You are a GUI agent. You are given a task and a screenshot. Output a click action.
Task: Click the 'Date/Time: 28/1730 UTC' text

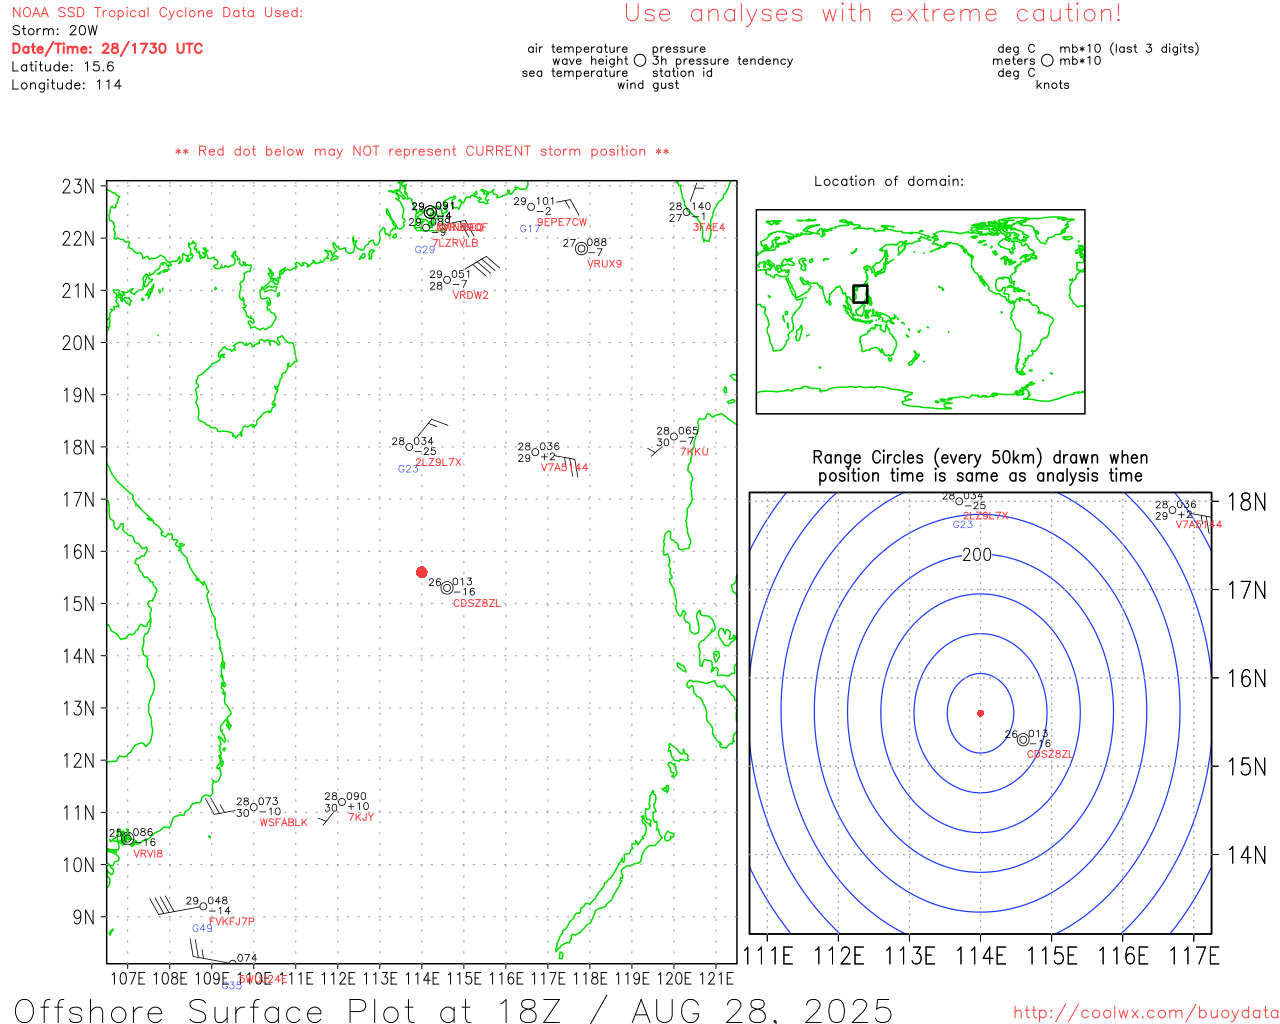tap(107, 48)
